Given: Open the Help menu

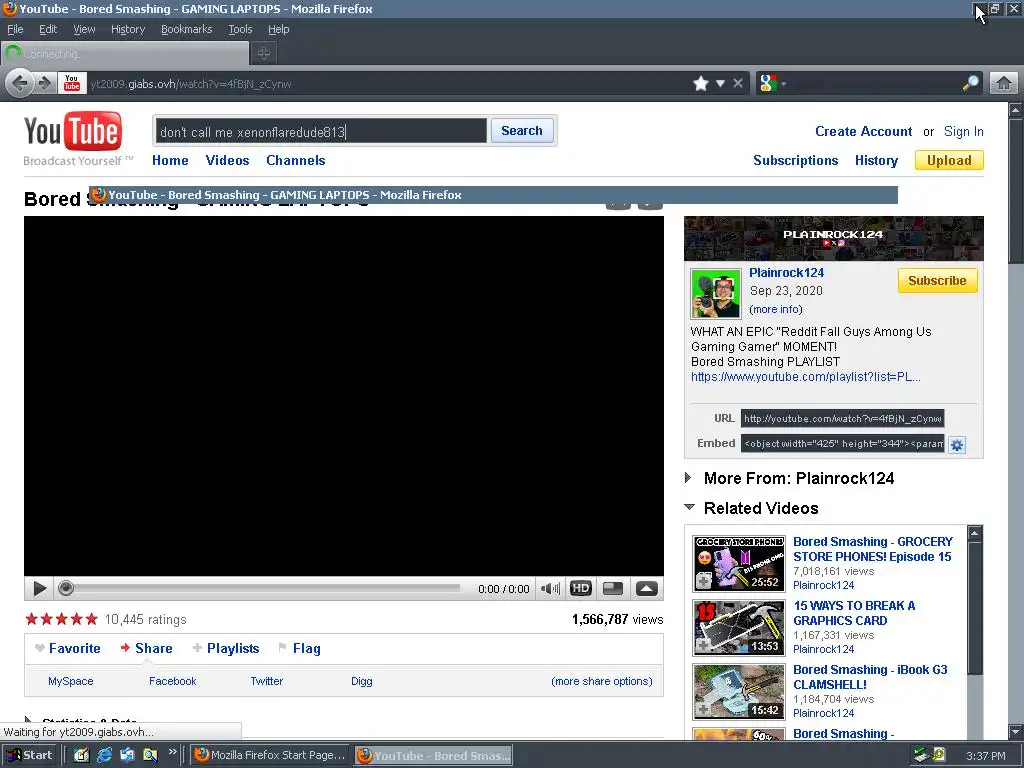Looking at the screenshot, I should 278,29.
